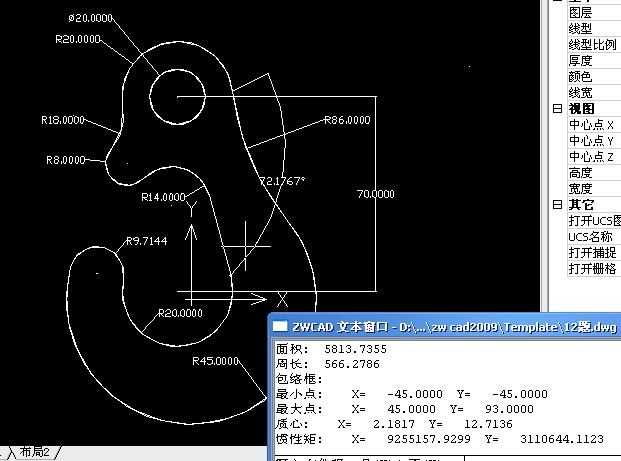621x461 pixels.
Task: Select the 图层 property row
Action: [x=594, y=13]
